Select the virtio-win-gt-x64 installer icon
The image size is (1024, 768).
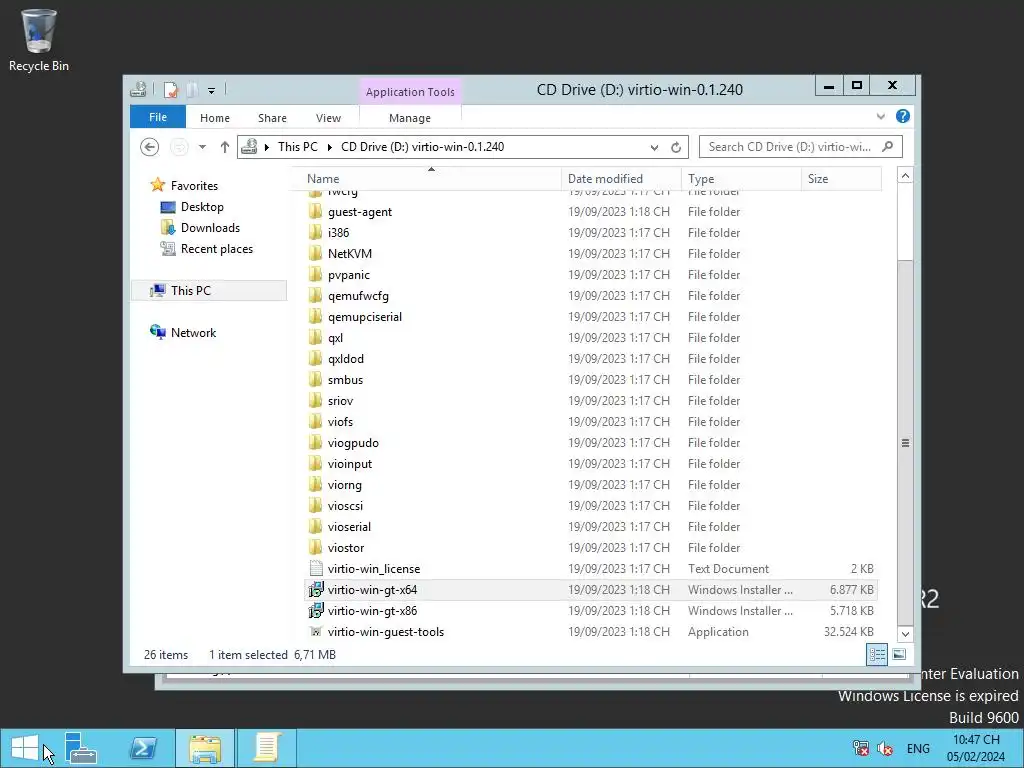(x=315, y=590)
